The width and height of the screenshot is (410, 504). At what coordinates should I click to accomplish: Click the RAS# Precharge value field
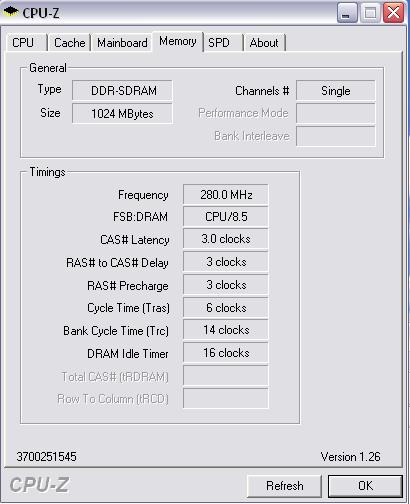[226, 285]
